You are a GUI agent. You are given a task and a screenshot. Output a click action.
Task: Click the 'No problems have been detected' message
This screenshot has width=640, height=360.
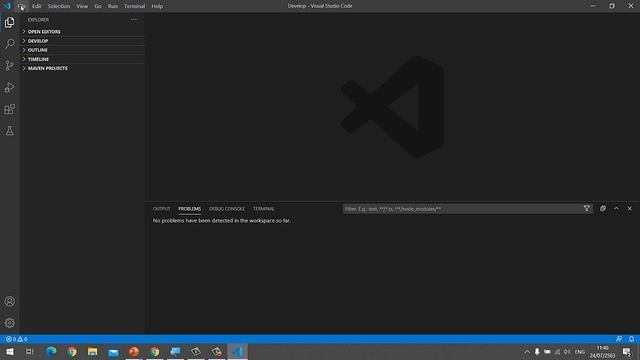pos(222,220)
